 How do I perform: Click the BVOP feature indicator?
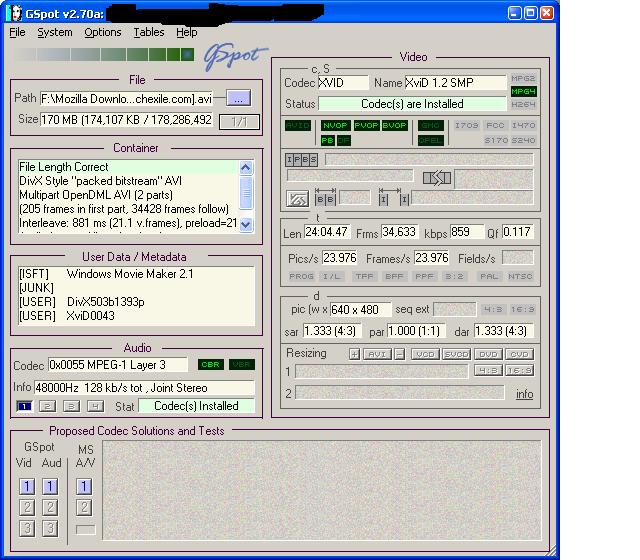pos(394,125)
